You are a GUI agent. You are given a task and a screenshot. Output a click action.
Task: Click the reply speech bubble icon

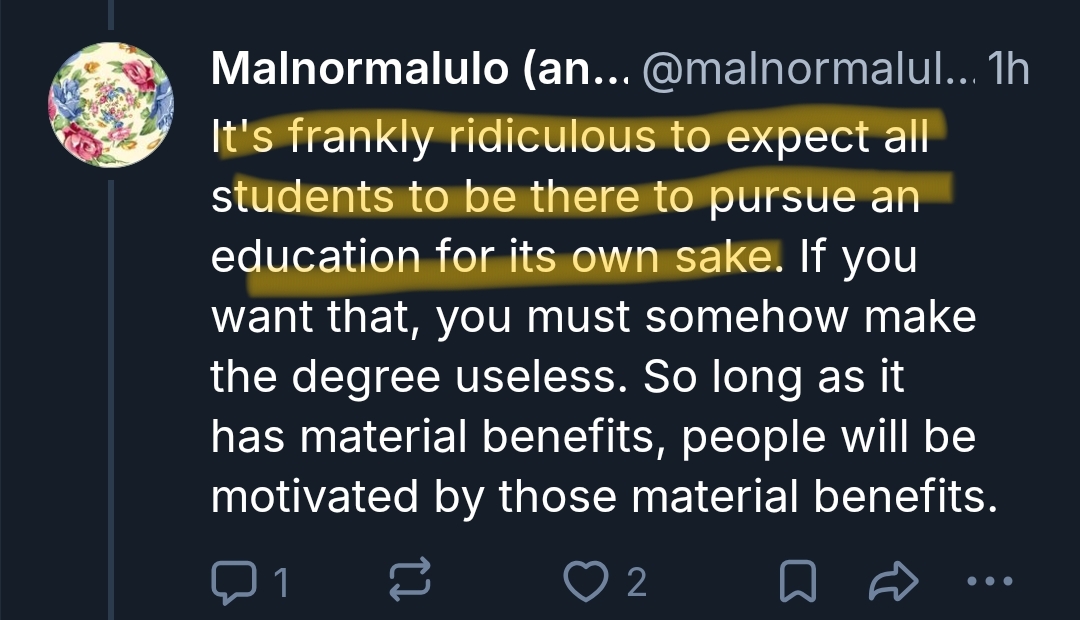tap(233, 581)
